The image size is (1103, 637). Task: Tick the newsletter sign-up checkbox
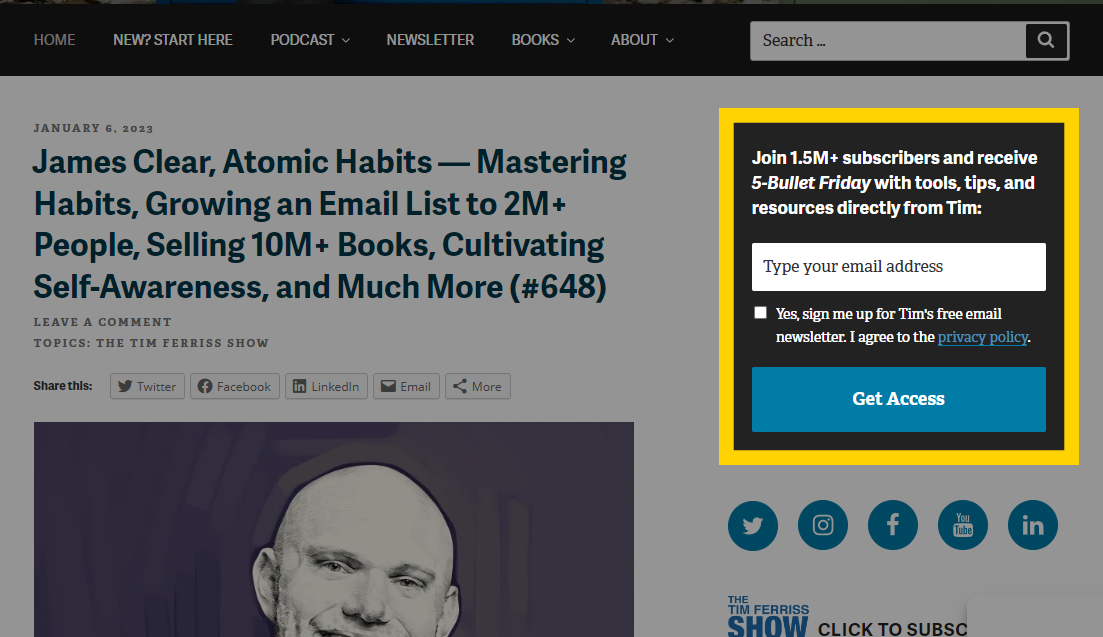(x=760, y=313)
